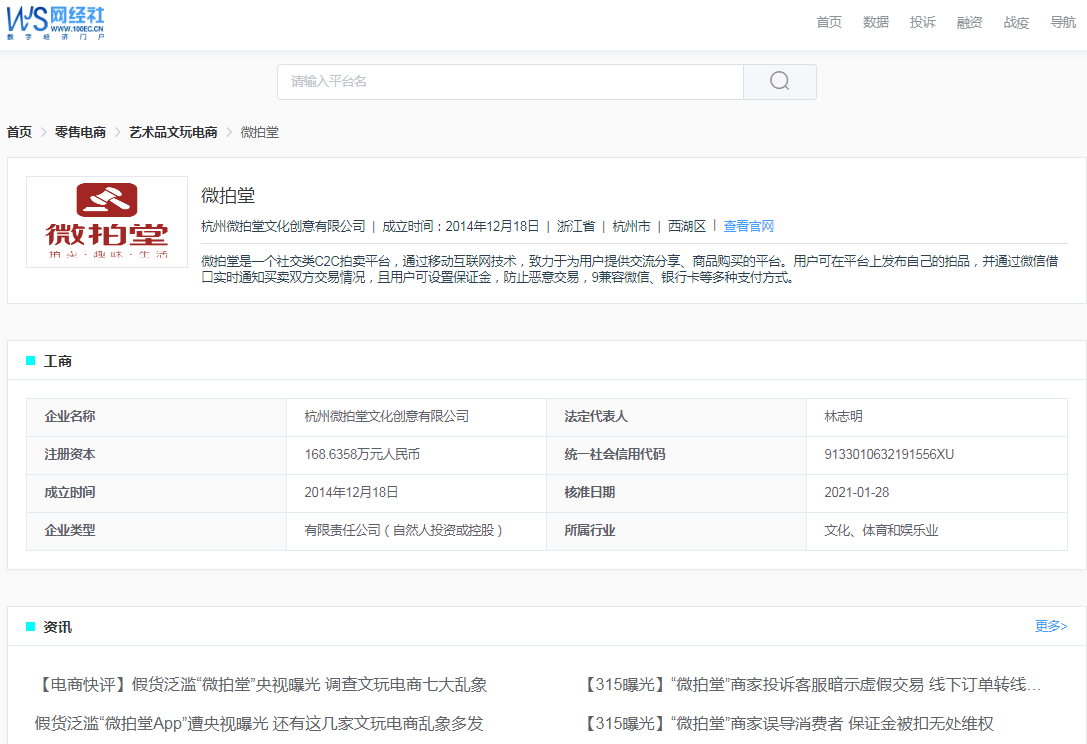Click the 首页 breadcrumb link

pyautogui.click(x=19, y=132)
